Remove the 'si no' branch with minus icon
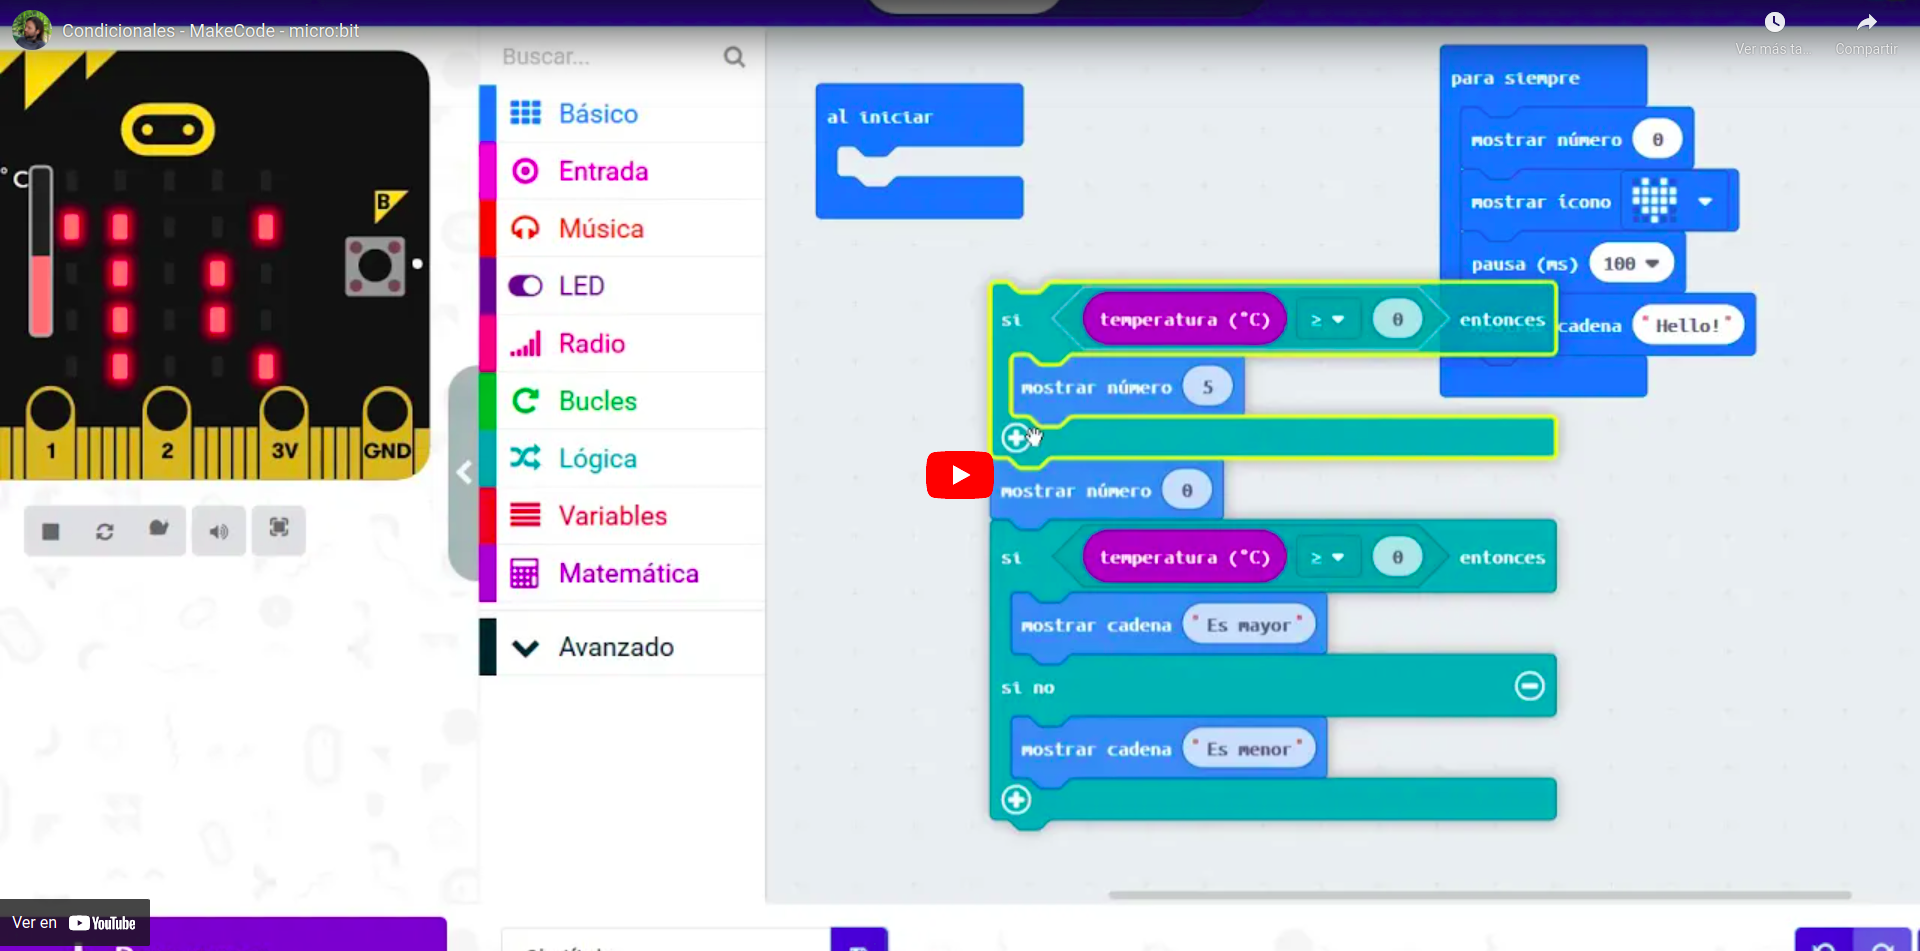Viewport: 1920px width, 951px height. [x=1530, y=686]
